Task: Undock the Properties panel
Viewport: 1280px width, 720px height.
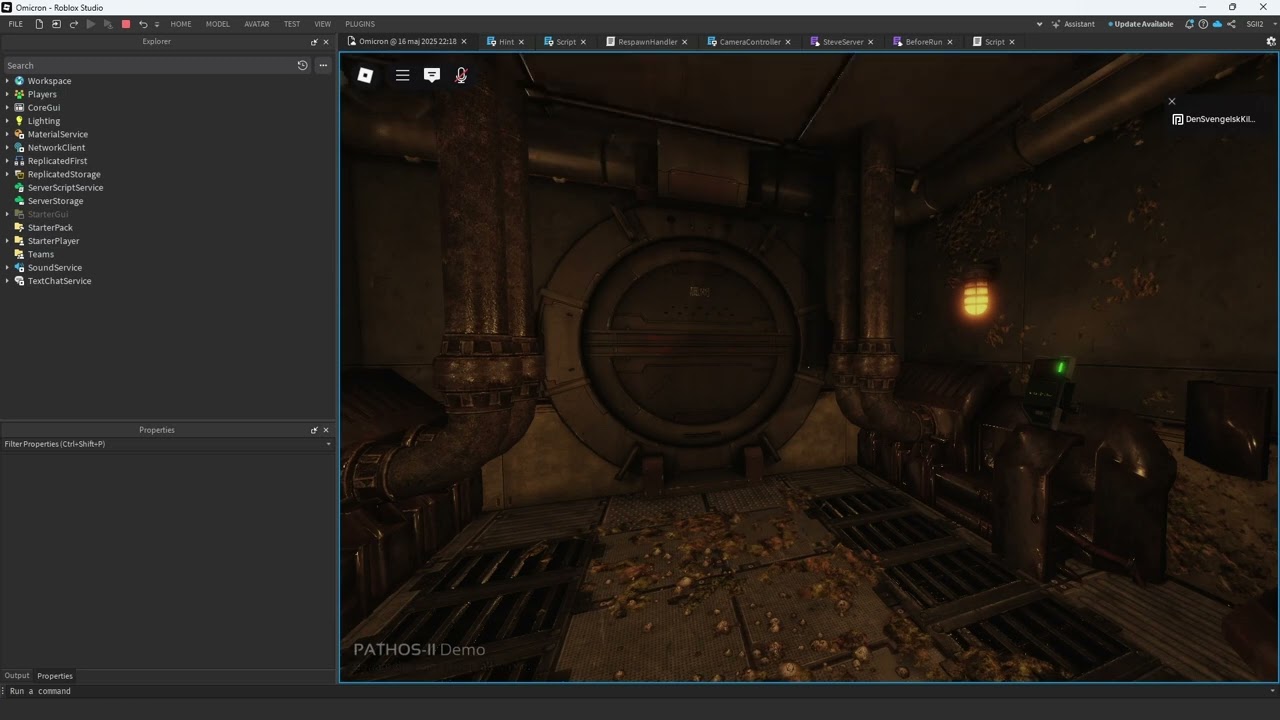Action: click(x=314, y=430)
